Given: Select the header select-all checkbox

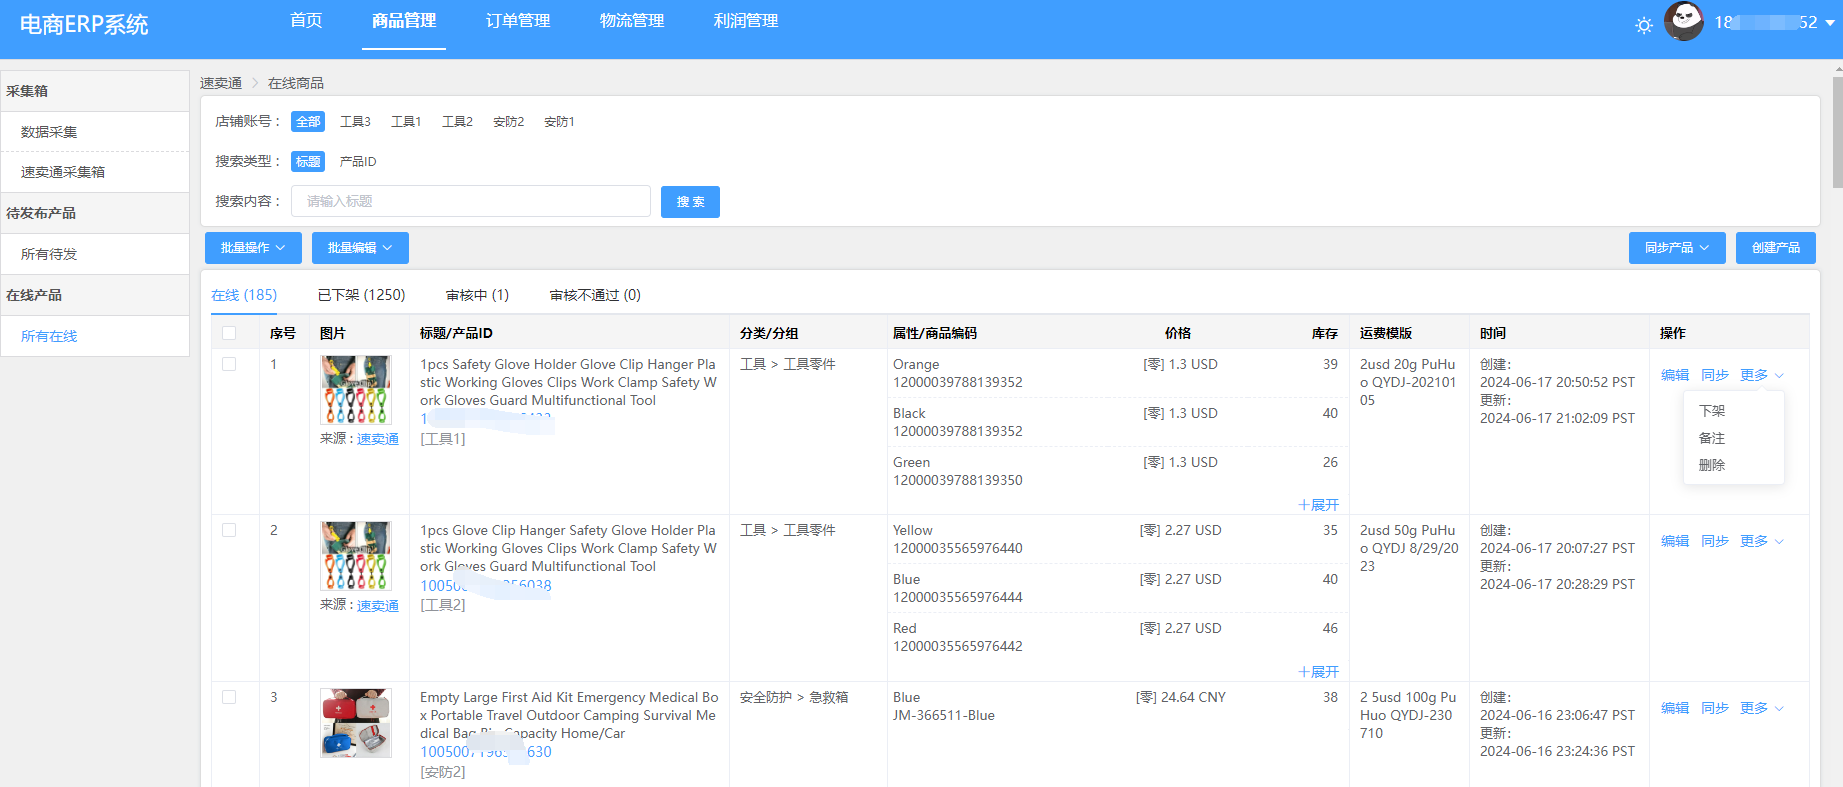Looking at the screenshot, I should tap(229, 333).
